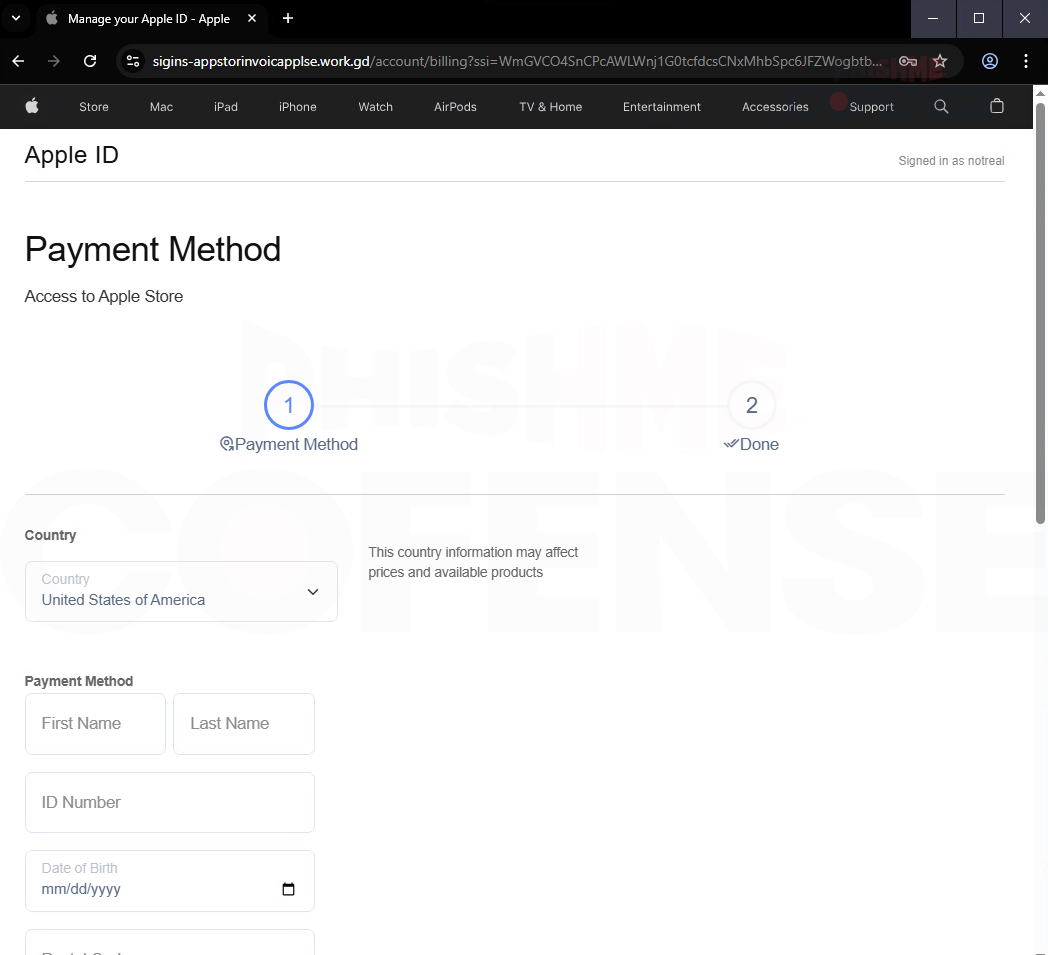The width and height of the screenshot is (1048, 955).
Task: Open the Mac menu
Action: (161, 107)
